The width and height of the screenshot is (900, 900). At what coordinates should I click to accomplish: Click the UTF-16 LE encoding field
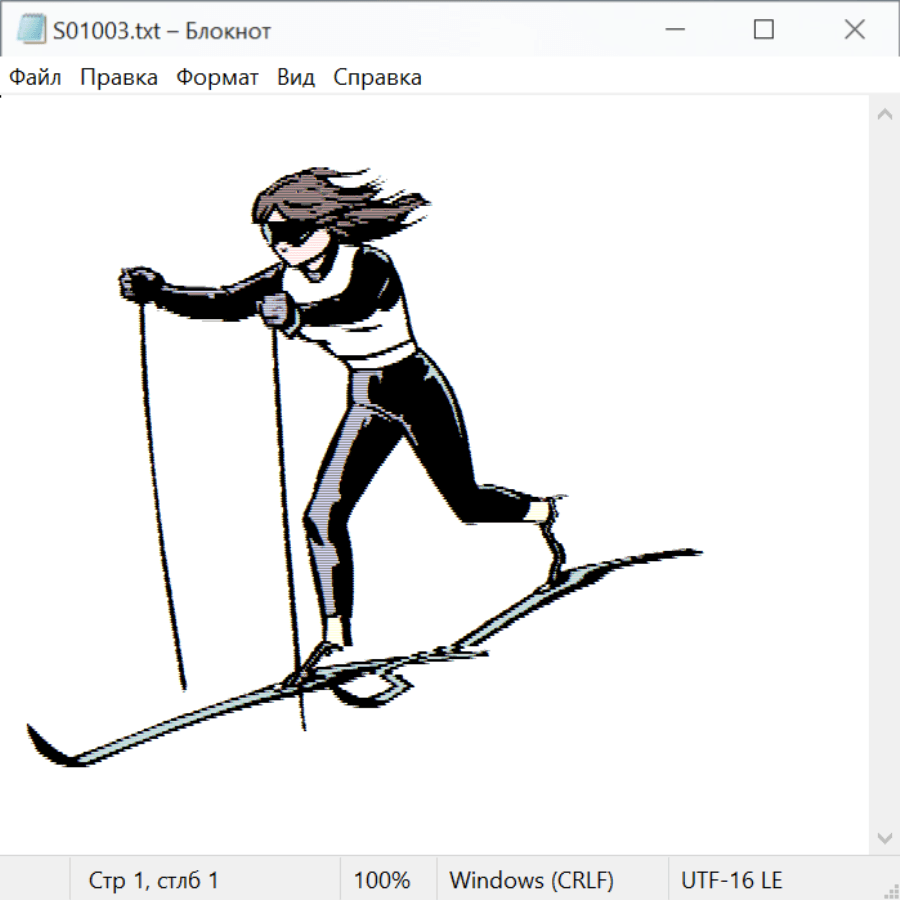pos(731,881)
